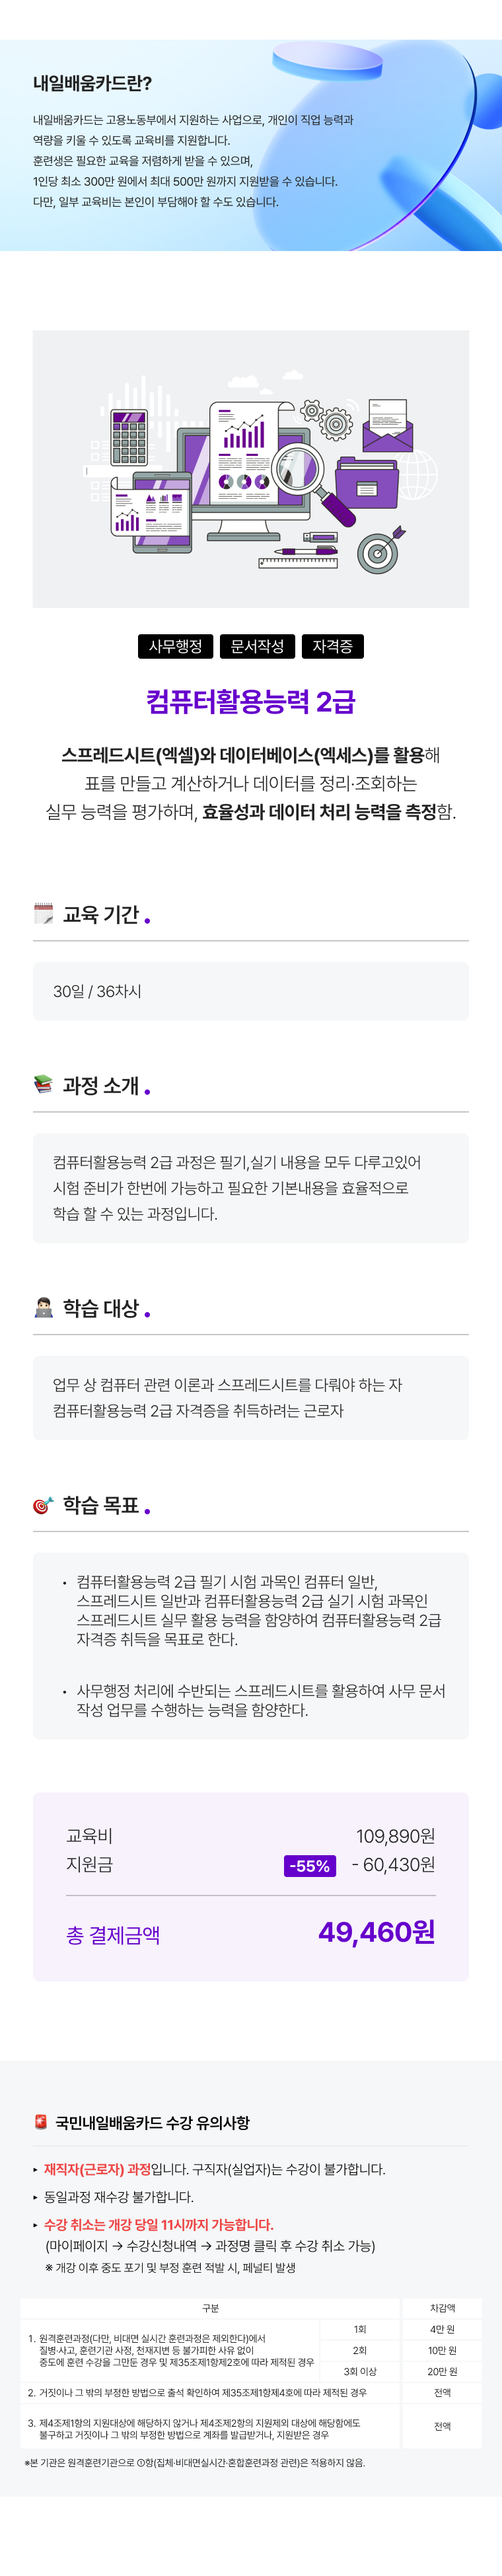Click the 내일배움카드란? heading

pos(92,84)
